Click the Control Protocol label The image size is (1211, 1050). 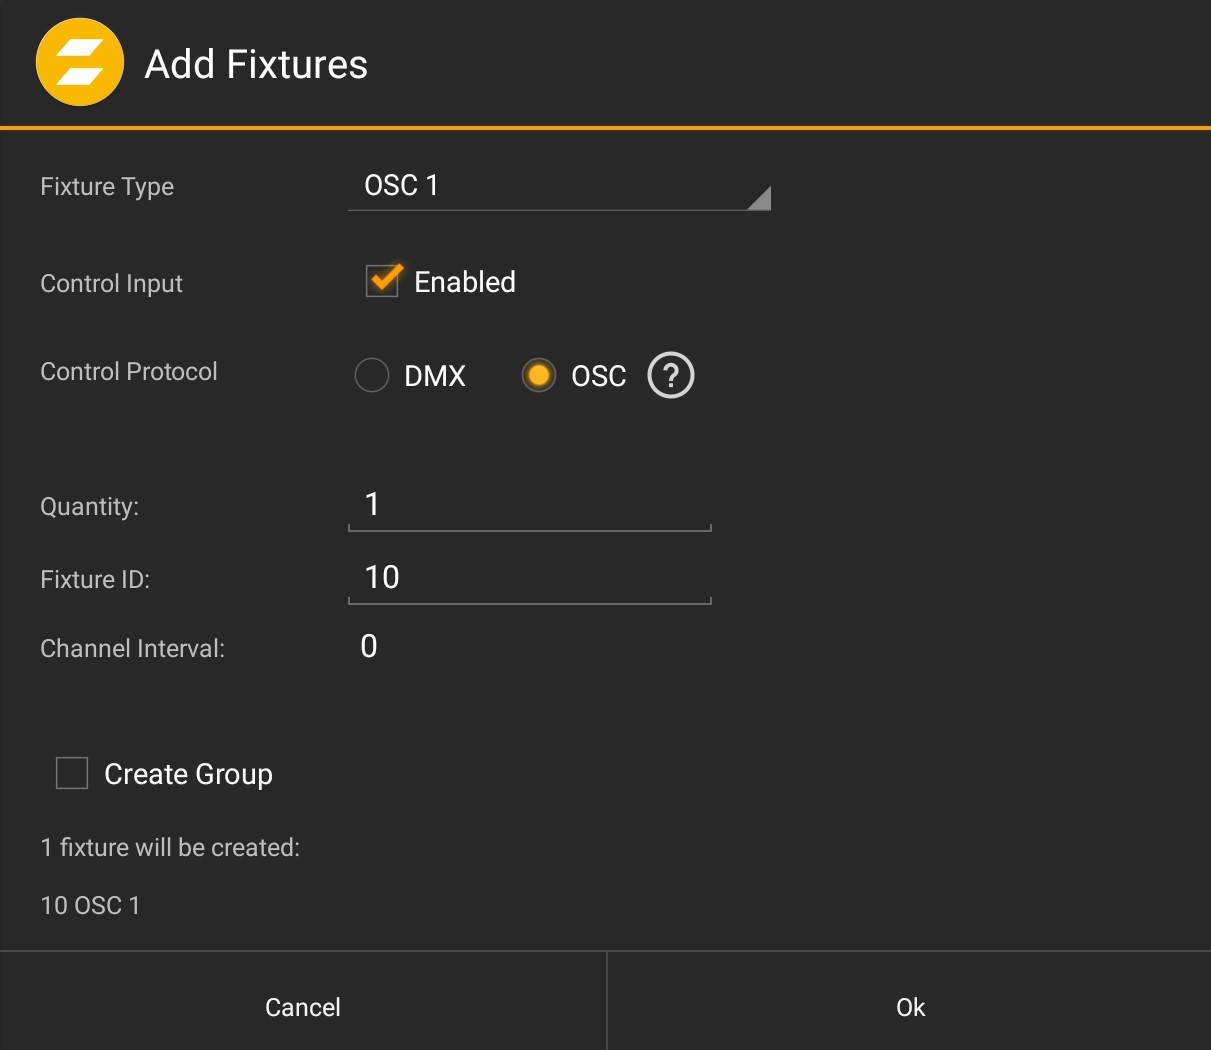(x=129, y=372)
